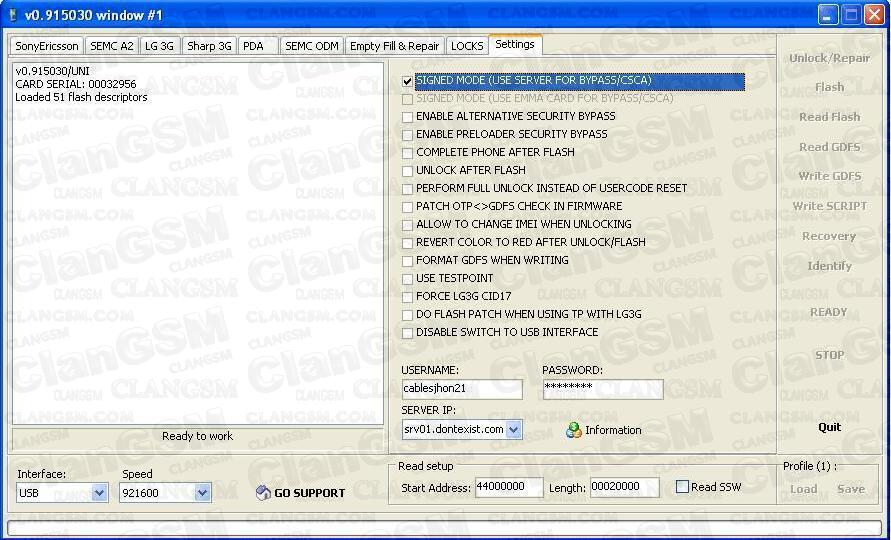Screen dimensions: 891x540
Task: Click the Password input field
Action: click(603, 389)
